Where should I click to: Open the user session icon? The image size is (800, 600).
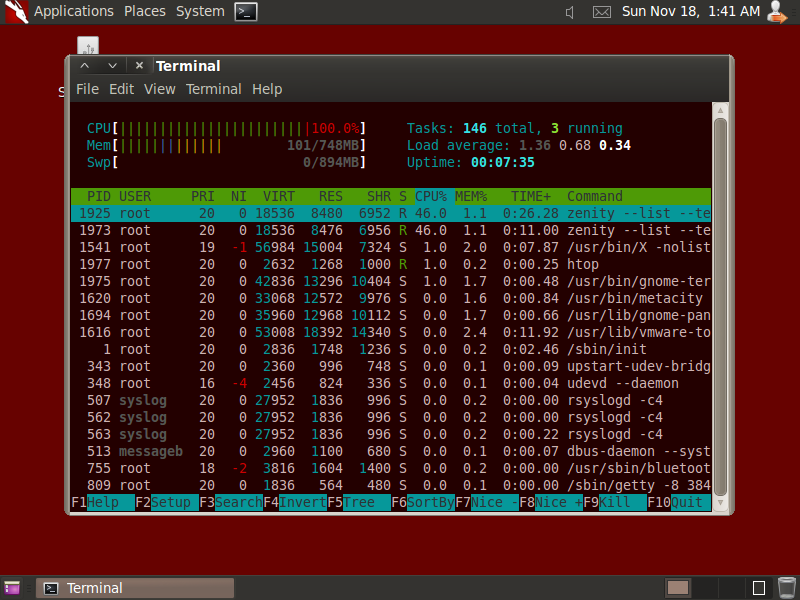[x=777, y=12]
